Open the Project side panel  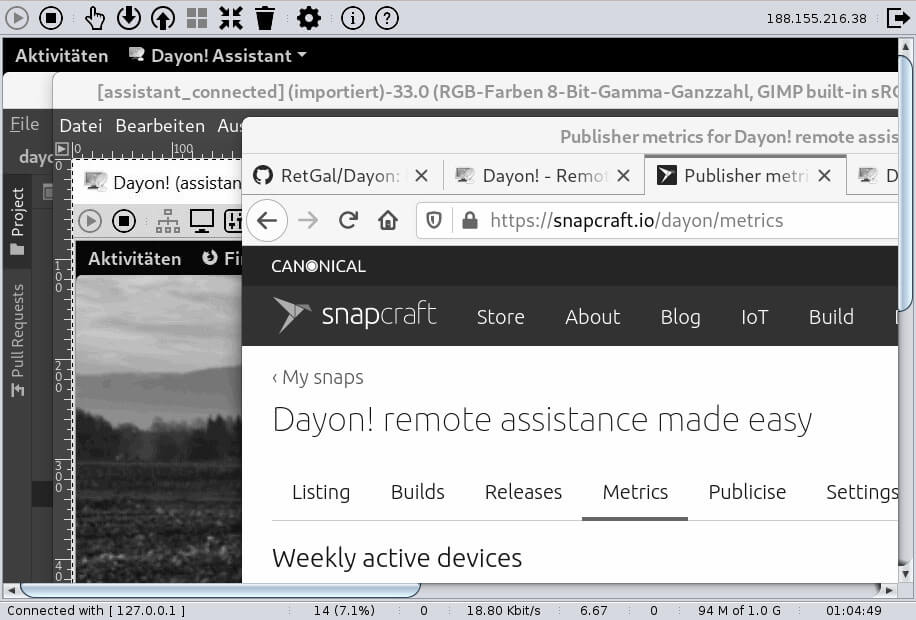click(18, 221)
